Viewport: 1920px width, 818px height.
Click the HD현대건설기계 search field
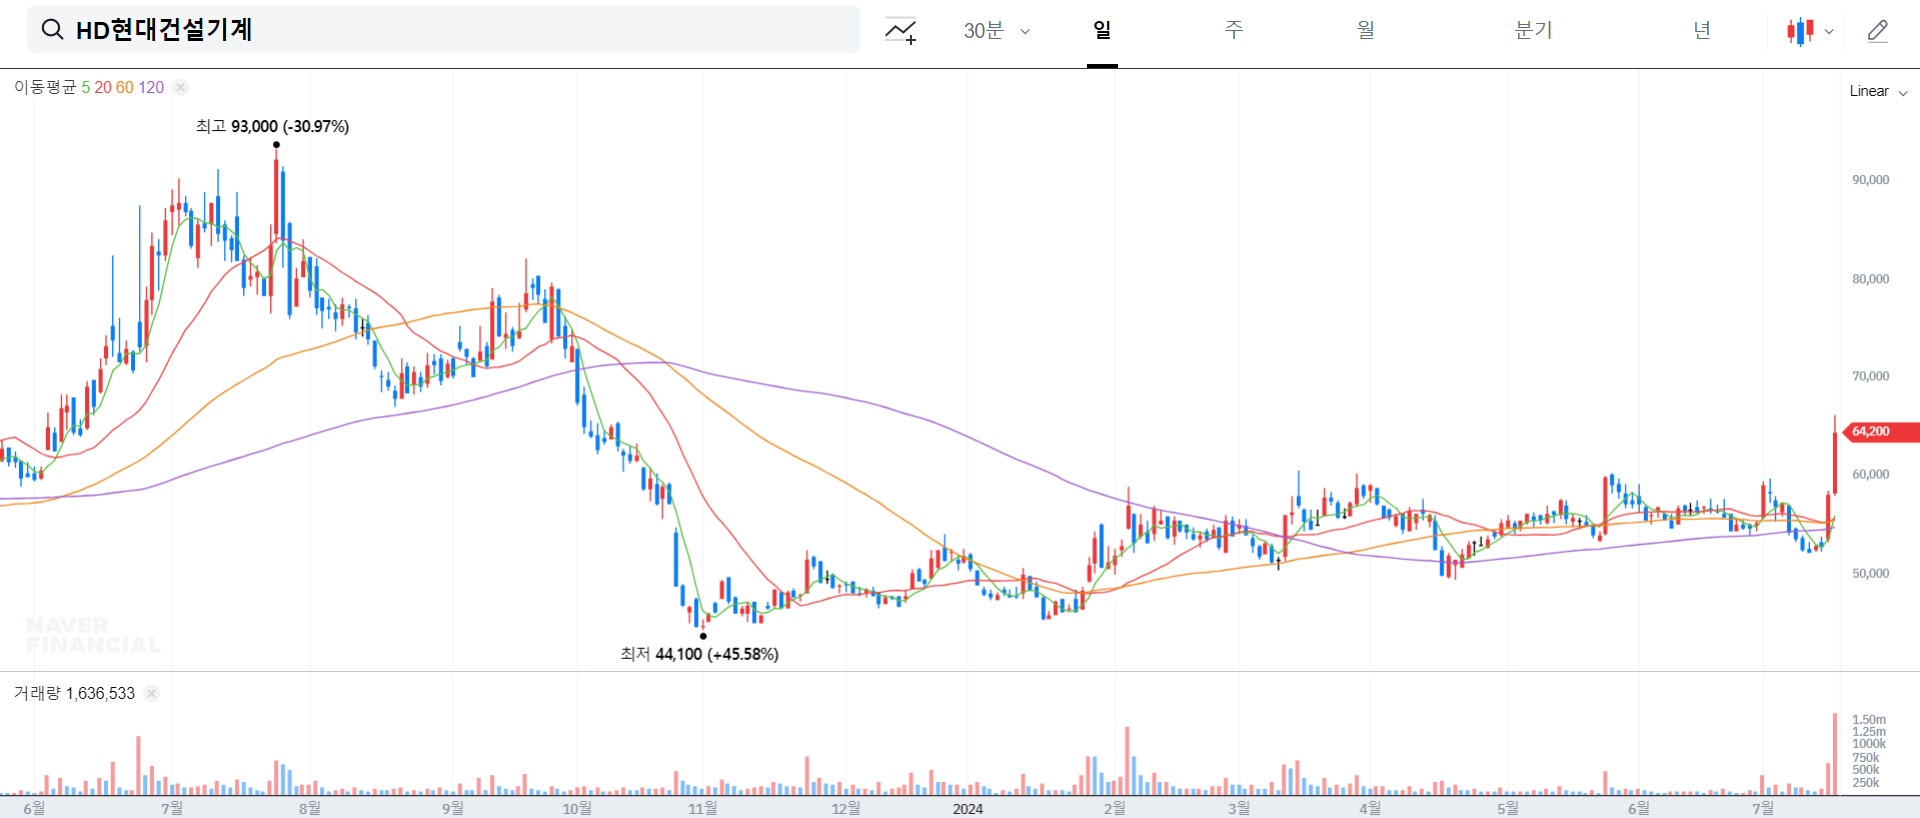pyautogui.click(x=443, y=29)
